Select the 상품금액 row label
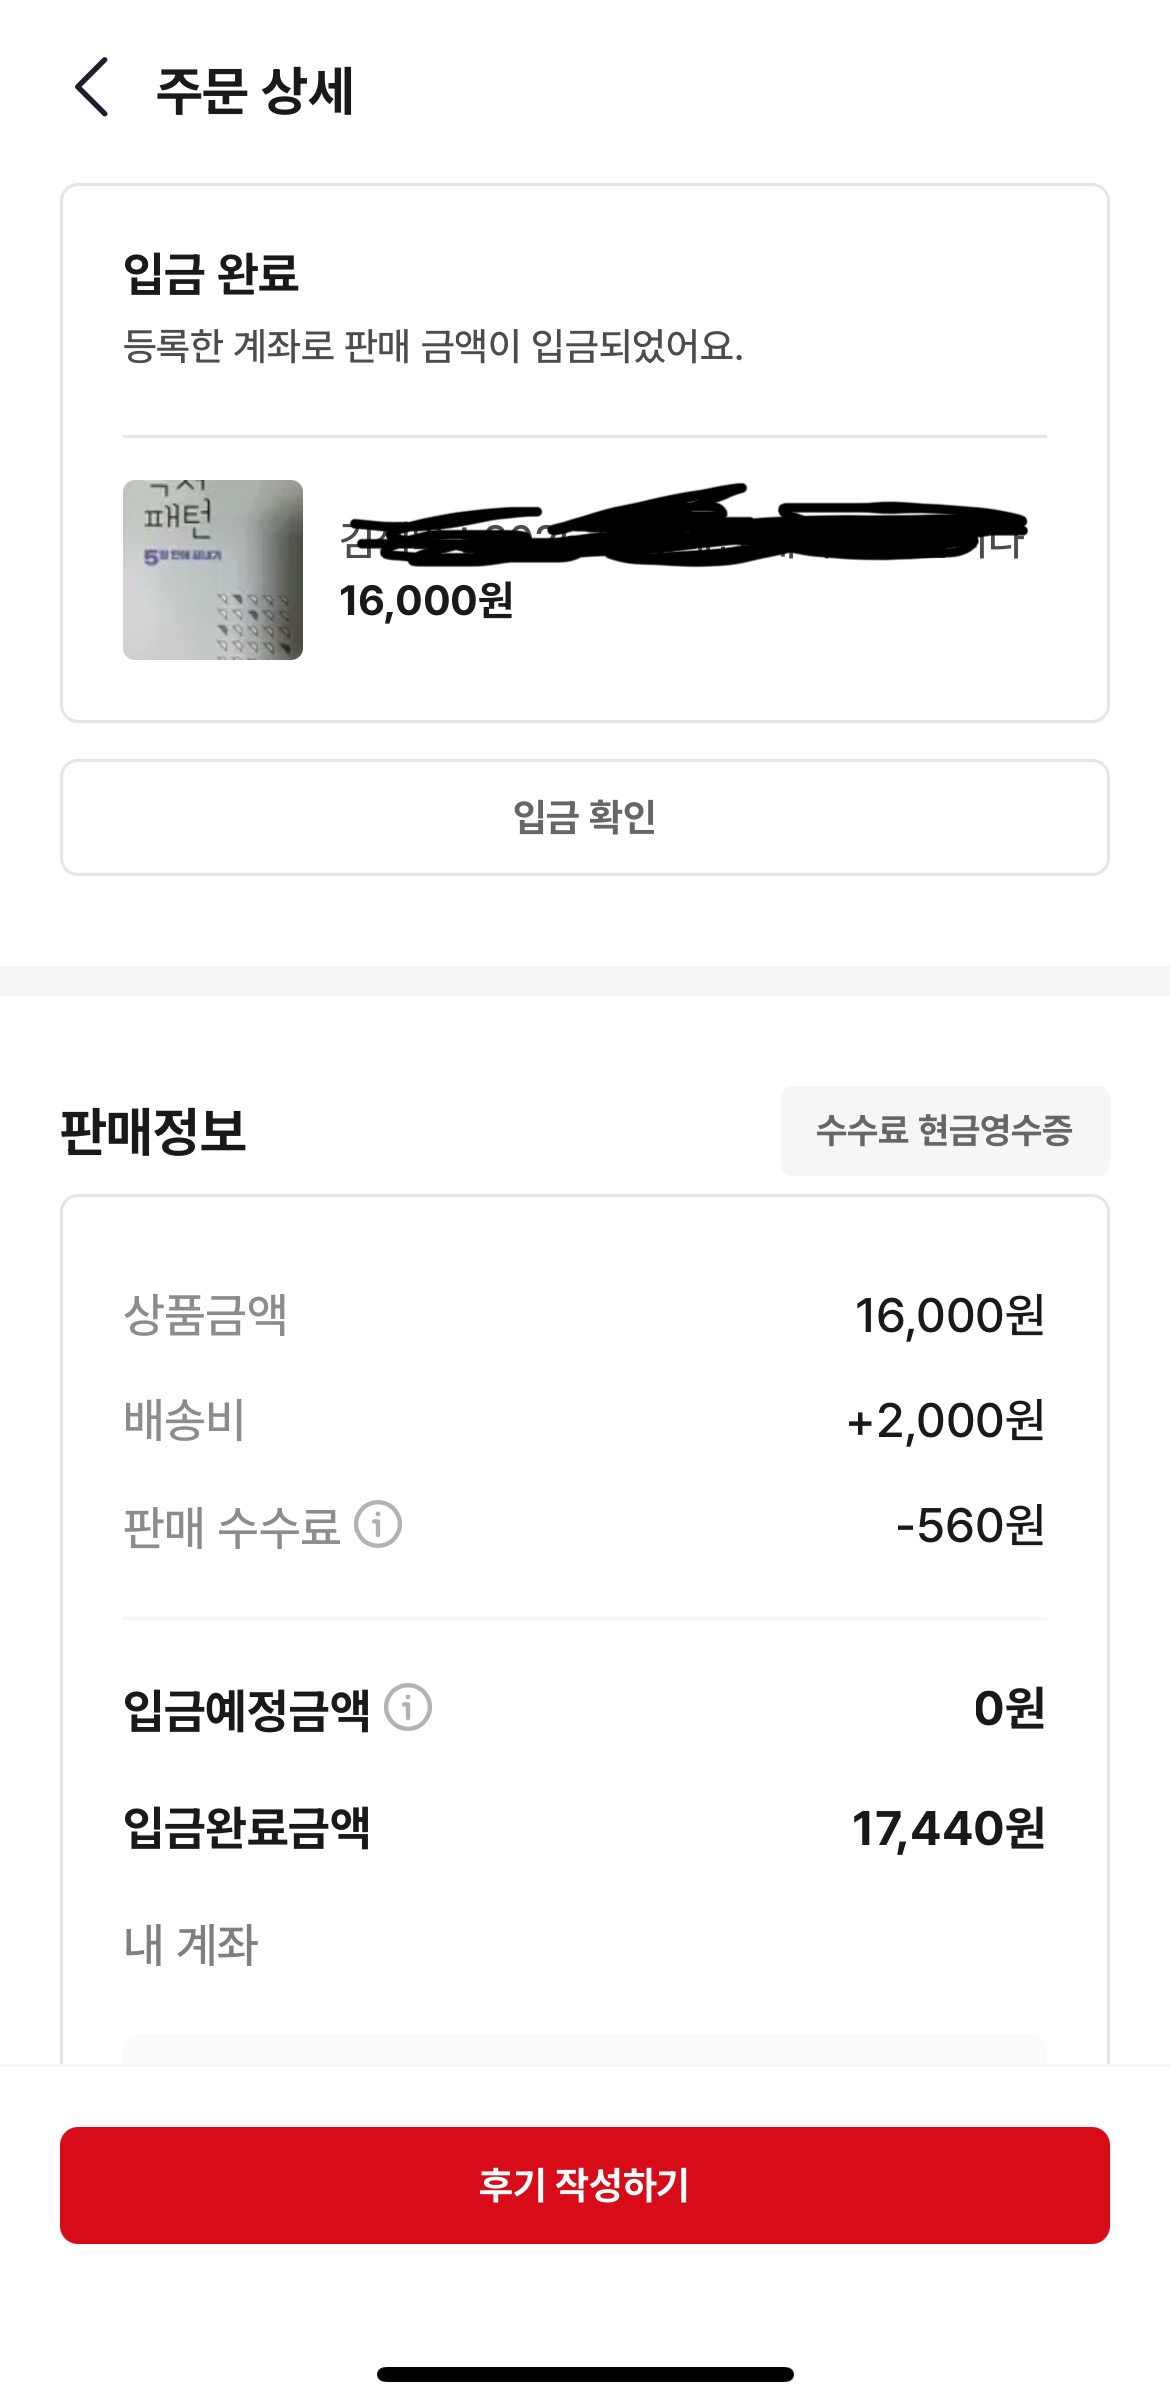This screenshot has height=2406, width=1170. (205, 1315)
